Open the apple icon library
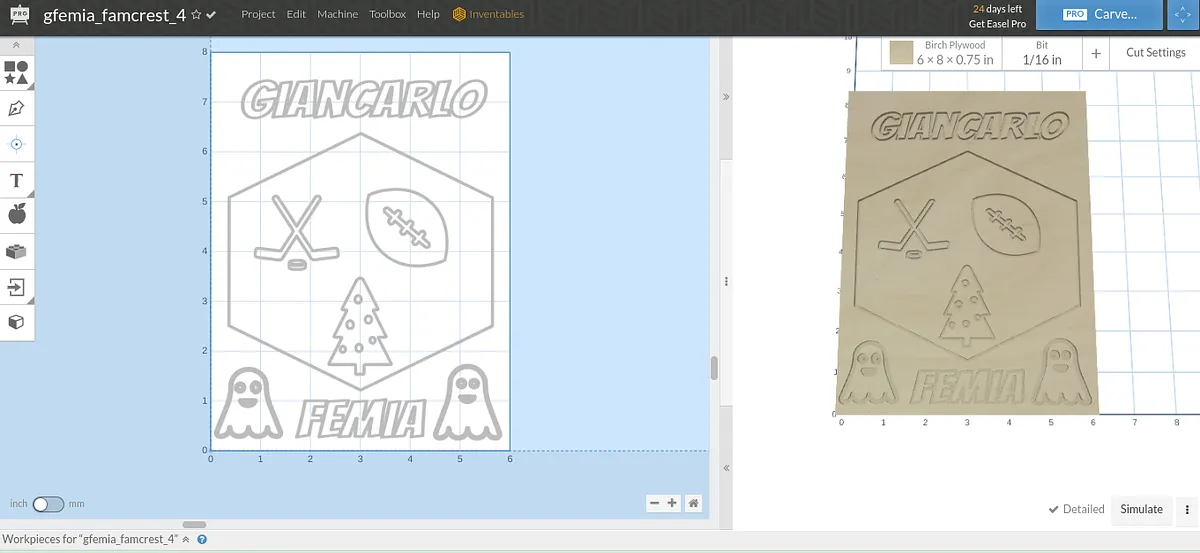 16,214
